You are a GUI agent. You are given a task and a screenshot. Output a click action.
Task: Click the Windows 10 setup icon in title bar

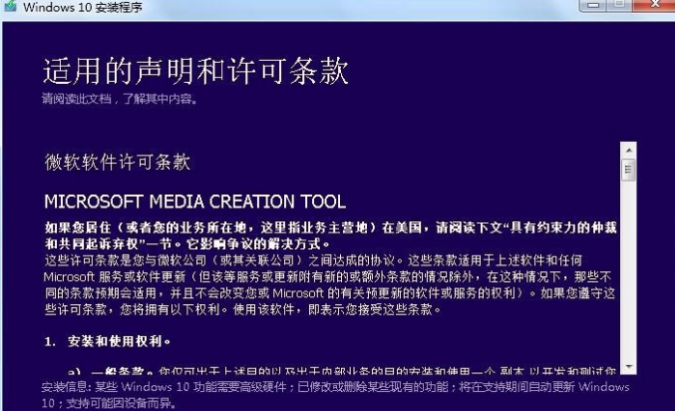(9, 8)
